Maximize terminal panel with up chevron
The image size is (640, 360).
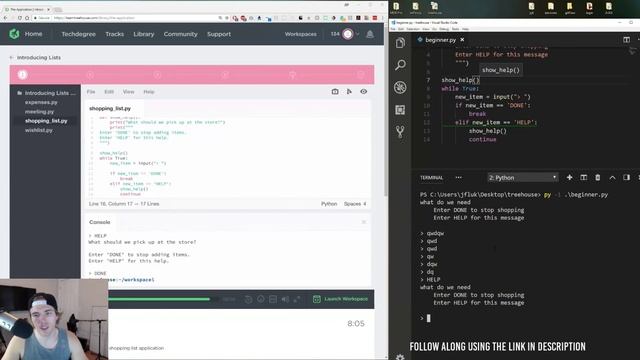pos(612,178)
